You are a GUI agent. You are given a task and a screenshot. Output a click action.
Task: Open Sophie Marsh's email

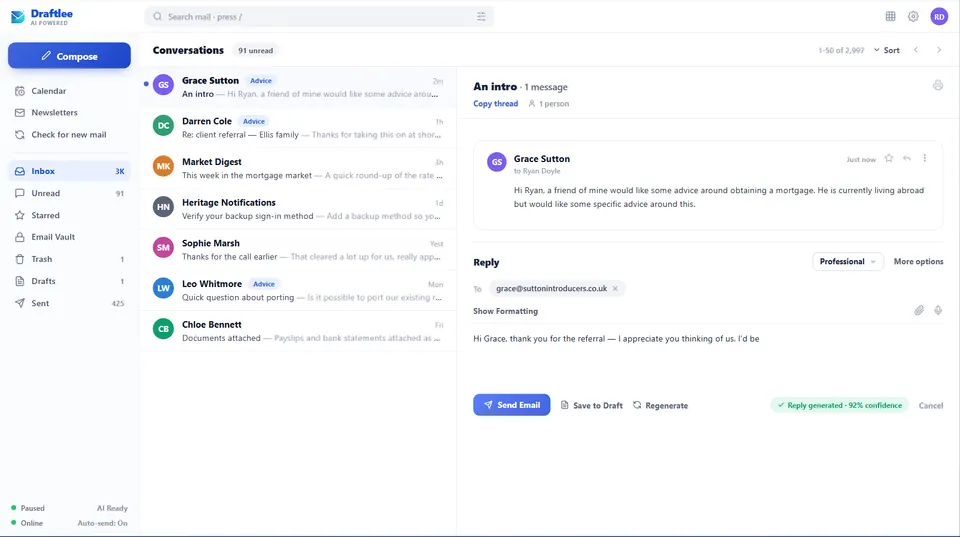click(x=298, y=250)
